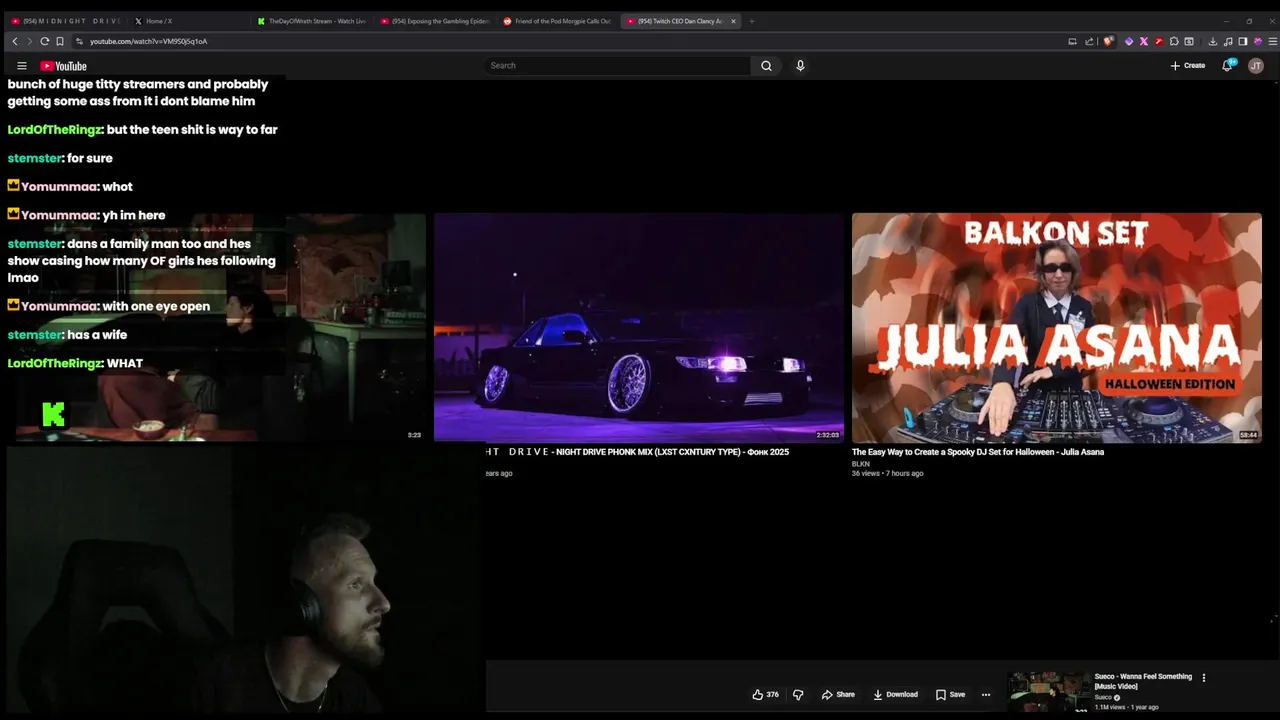Click the Download button under video
Screen dimensions: 1280x720
coord(895,694)
